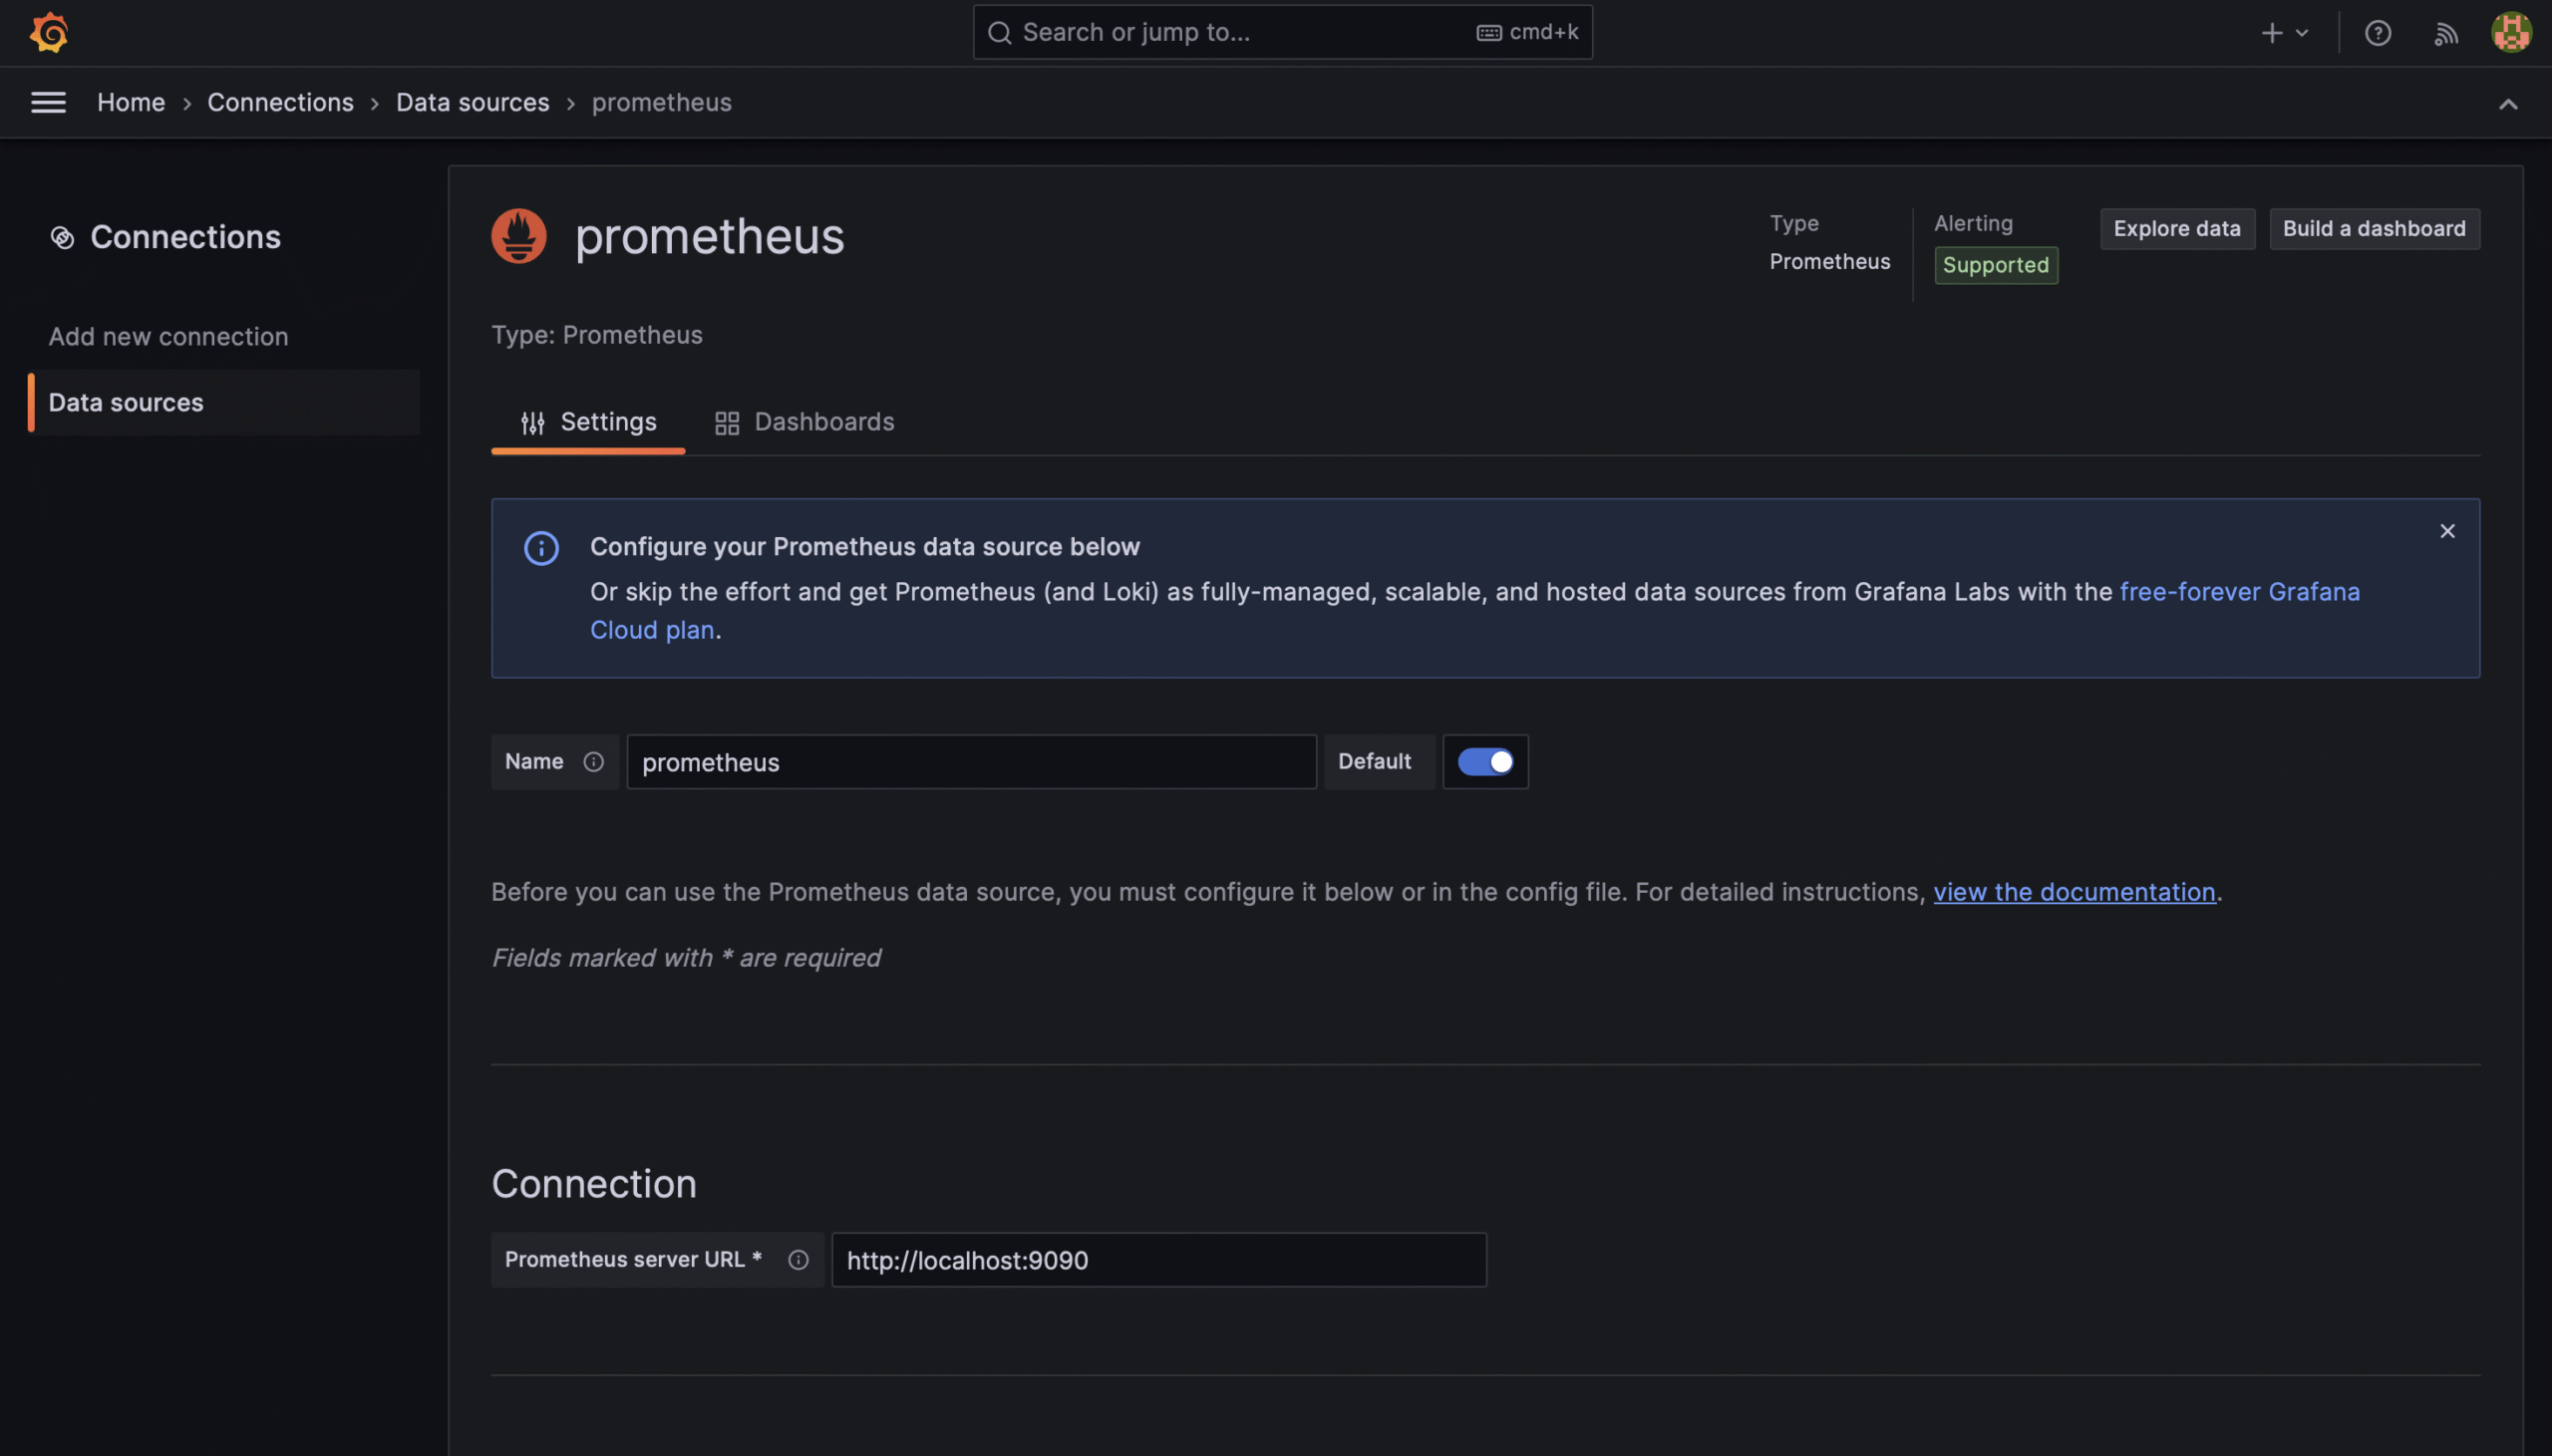
Task: Click the Grafana logo icon
Action: click(x=48, y=33)
